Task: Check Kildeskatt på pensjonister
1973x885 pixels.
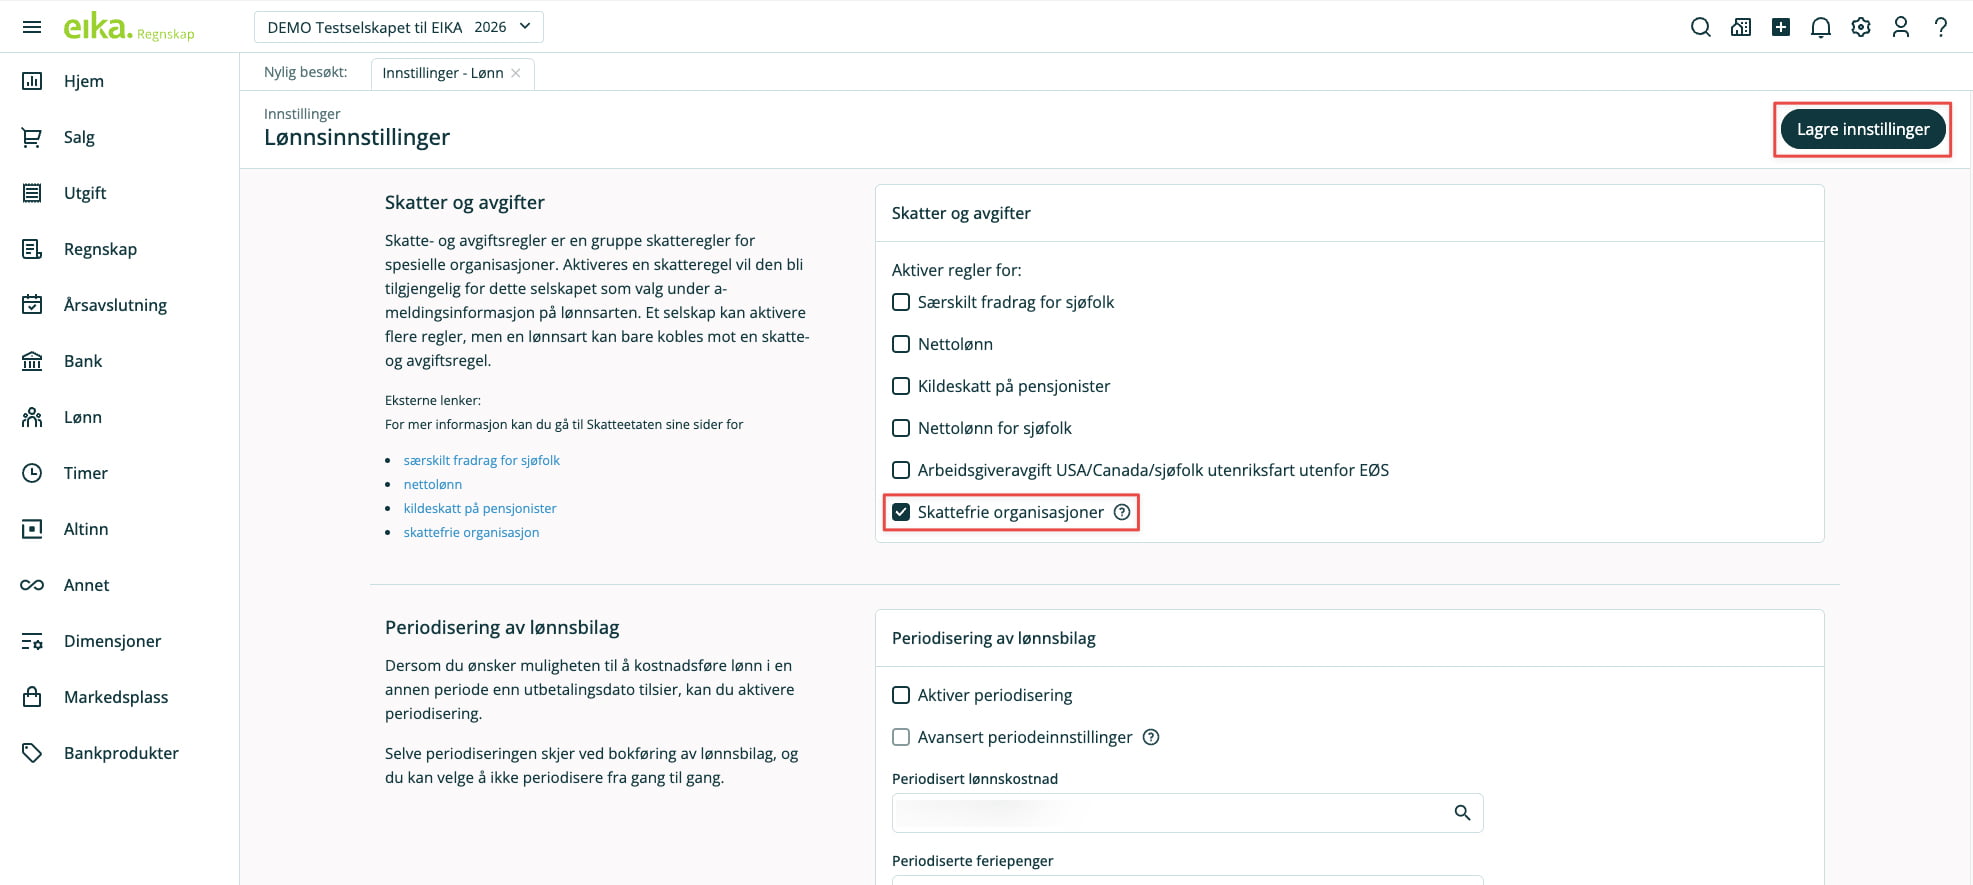Action: coord(901,386)
